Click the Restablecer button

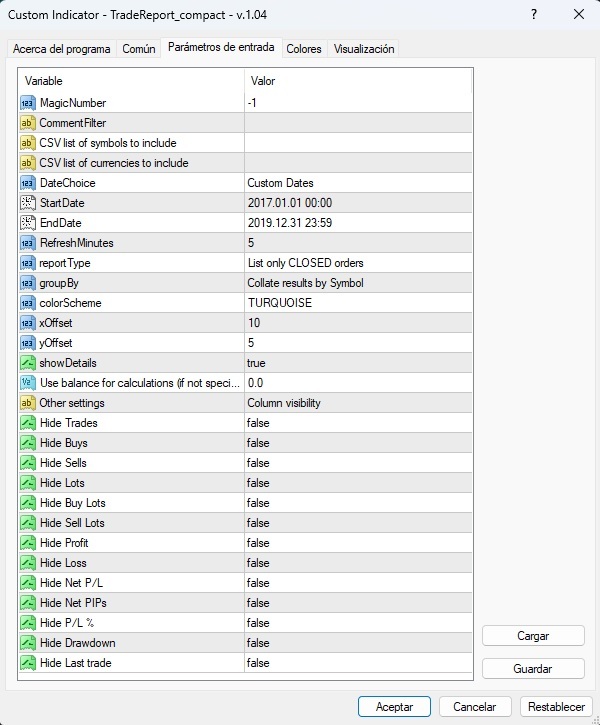tap(556, 707)
